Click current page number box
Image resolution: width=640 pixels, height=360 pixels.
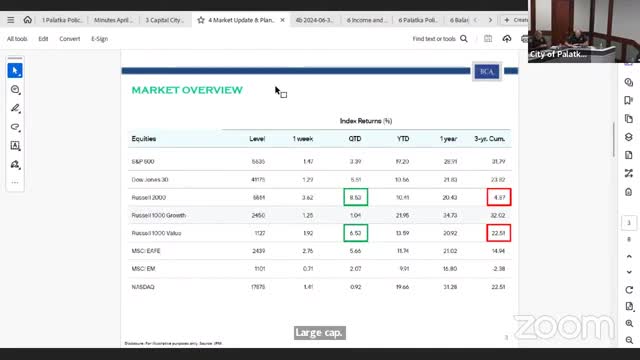(629, 223)
